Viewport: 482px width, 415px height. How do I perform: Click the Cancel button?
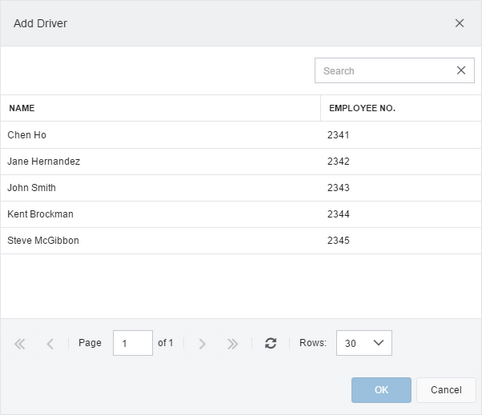pos(446,390)
